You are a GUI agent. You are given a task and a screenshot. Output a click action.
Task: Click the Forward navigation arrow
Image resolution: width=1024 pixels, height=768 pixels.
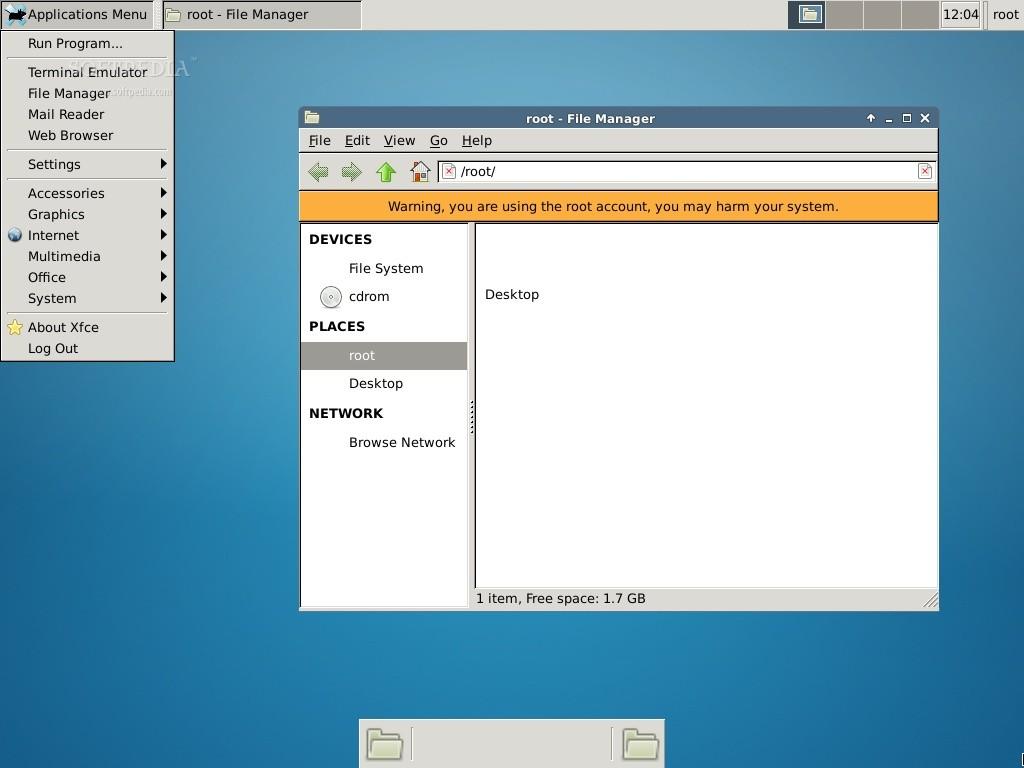pos(351,171)
